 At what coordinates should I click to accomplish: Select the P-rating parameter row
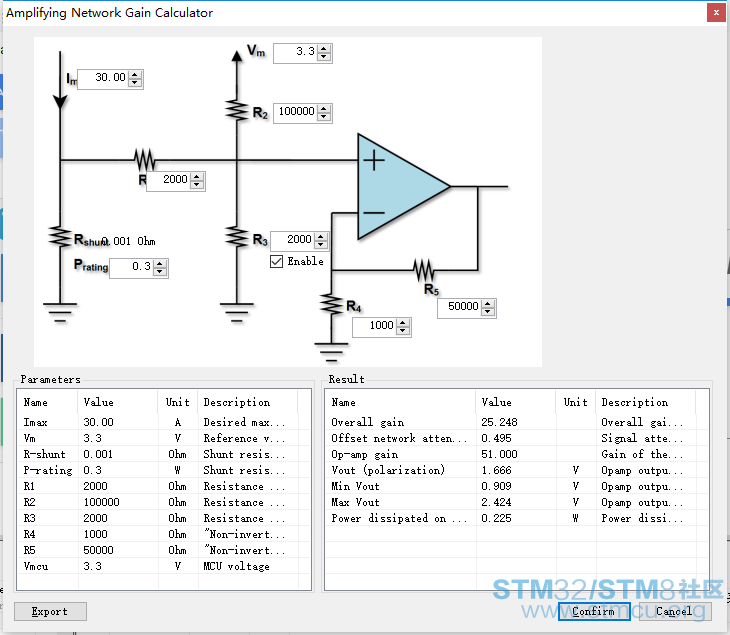coord(164,470)
